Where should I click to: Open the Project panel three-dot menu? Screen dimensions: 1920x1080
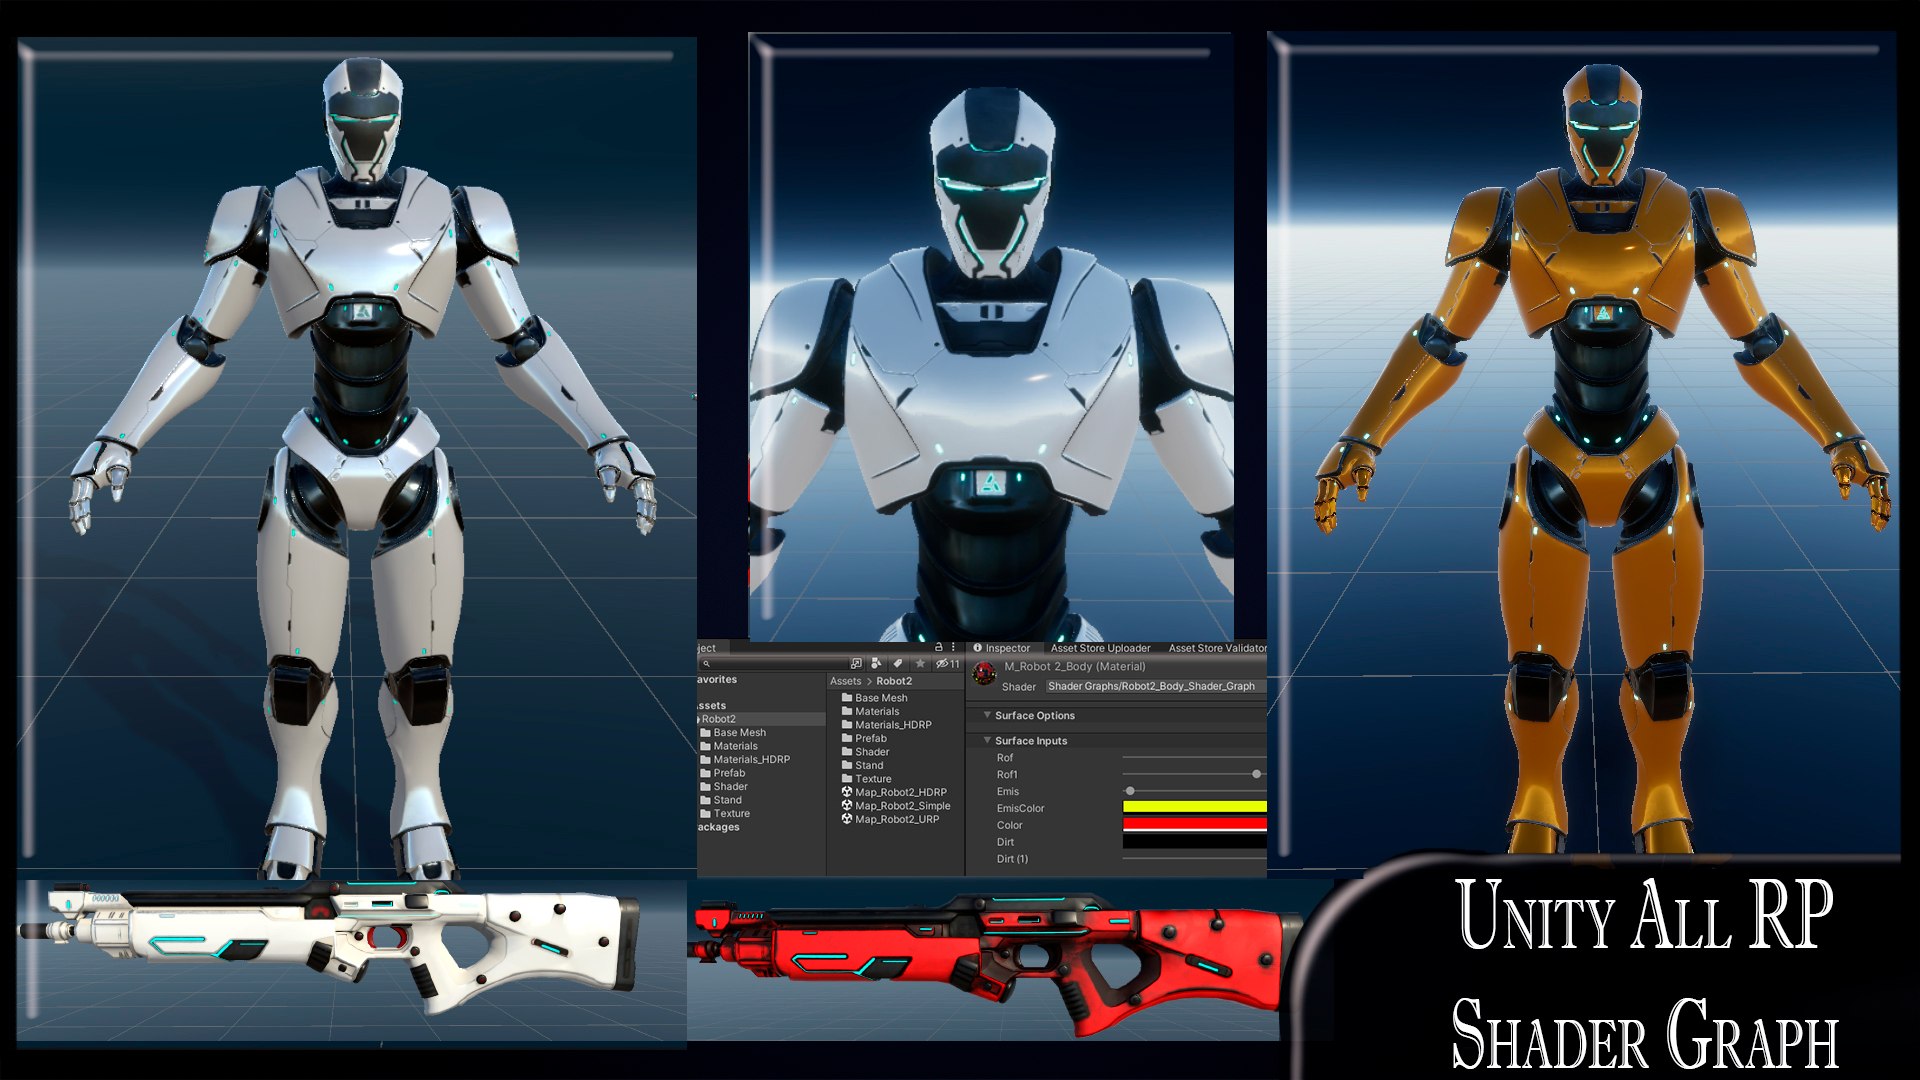(953, 647)
